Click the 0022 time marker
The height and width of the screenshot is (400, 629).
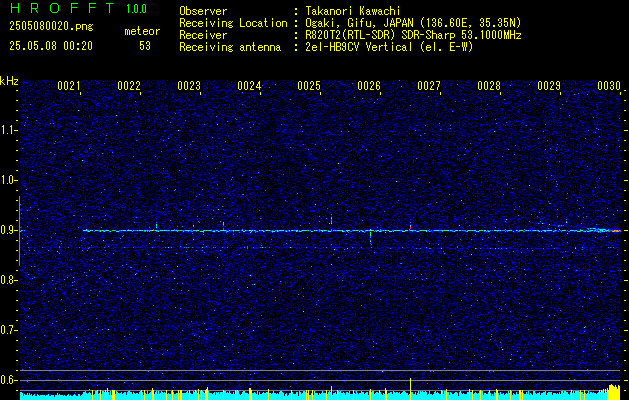pos(129,86)
